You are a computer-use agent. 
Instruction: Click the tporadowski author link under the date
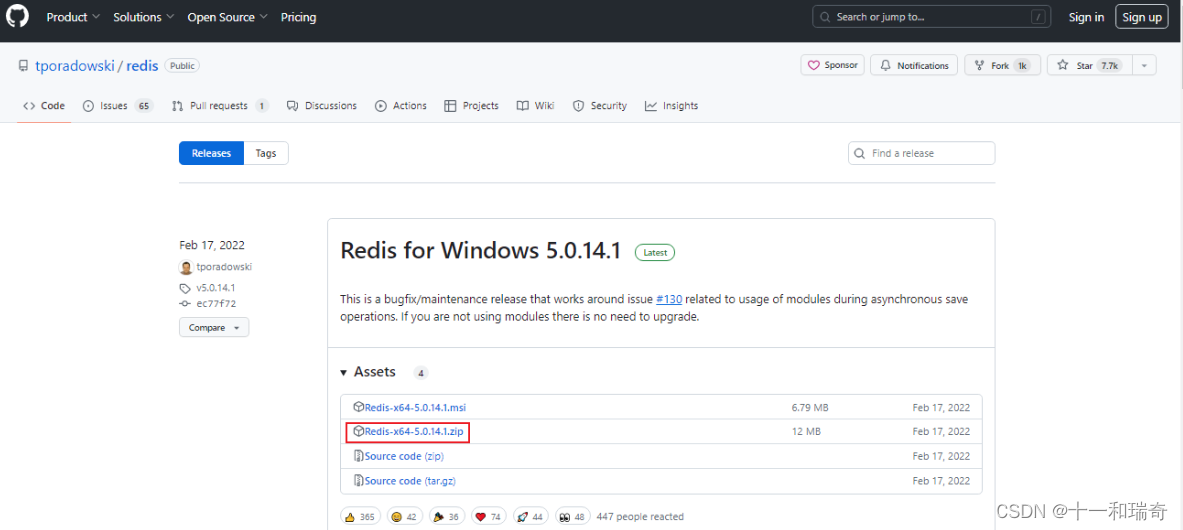point(224,267)
